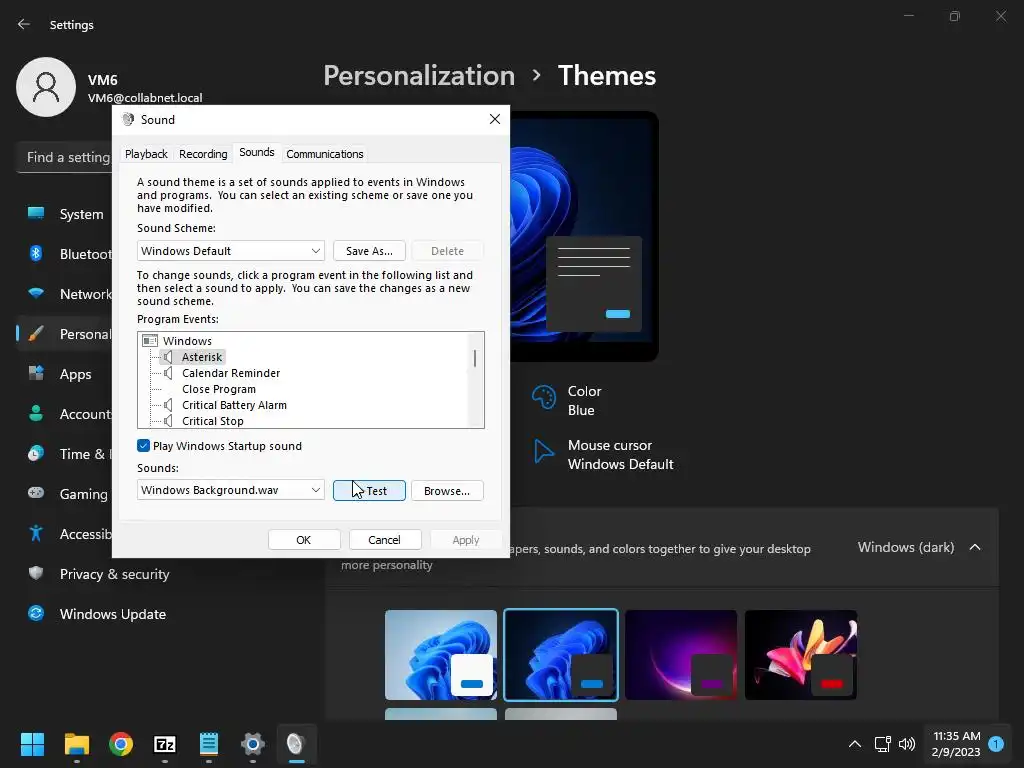Click the Test sound button
The width and height of the screenshot is (1024, 768).
(x=369, y=490)
